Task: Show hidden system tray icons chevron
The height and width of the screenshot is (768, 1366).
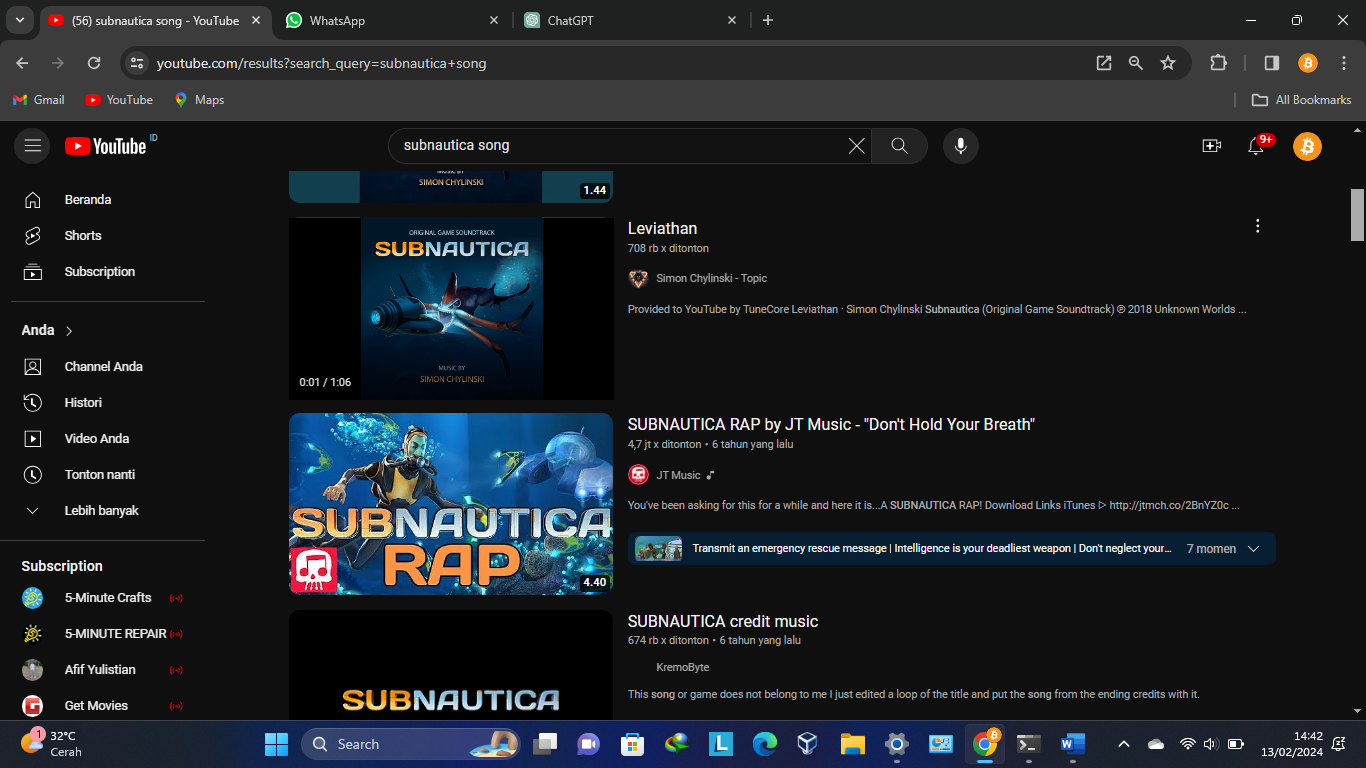Action: (1123, 744)
